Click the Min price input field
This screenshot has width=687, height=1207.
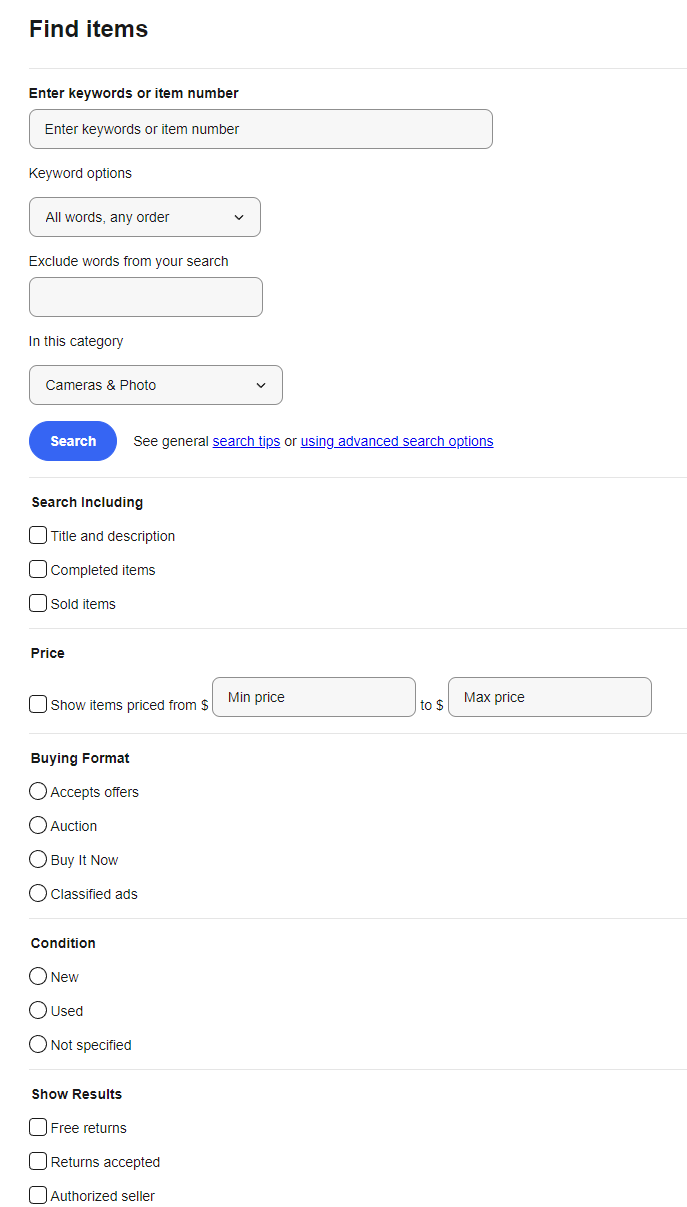coord(313,697)
